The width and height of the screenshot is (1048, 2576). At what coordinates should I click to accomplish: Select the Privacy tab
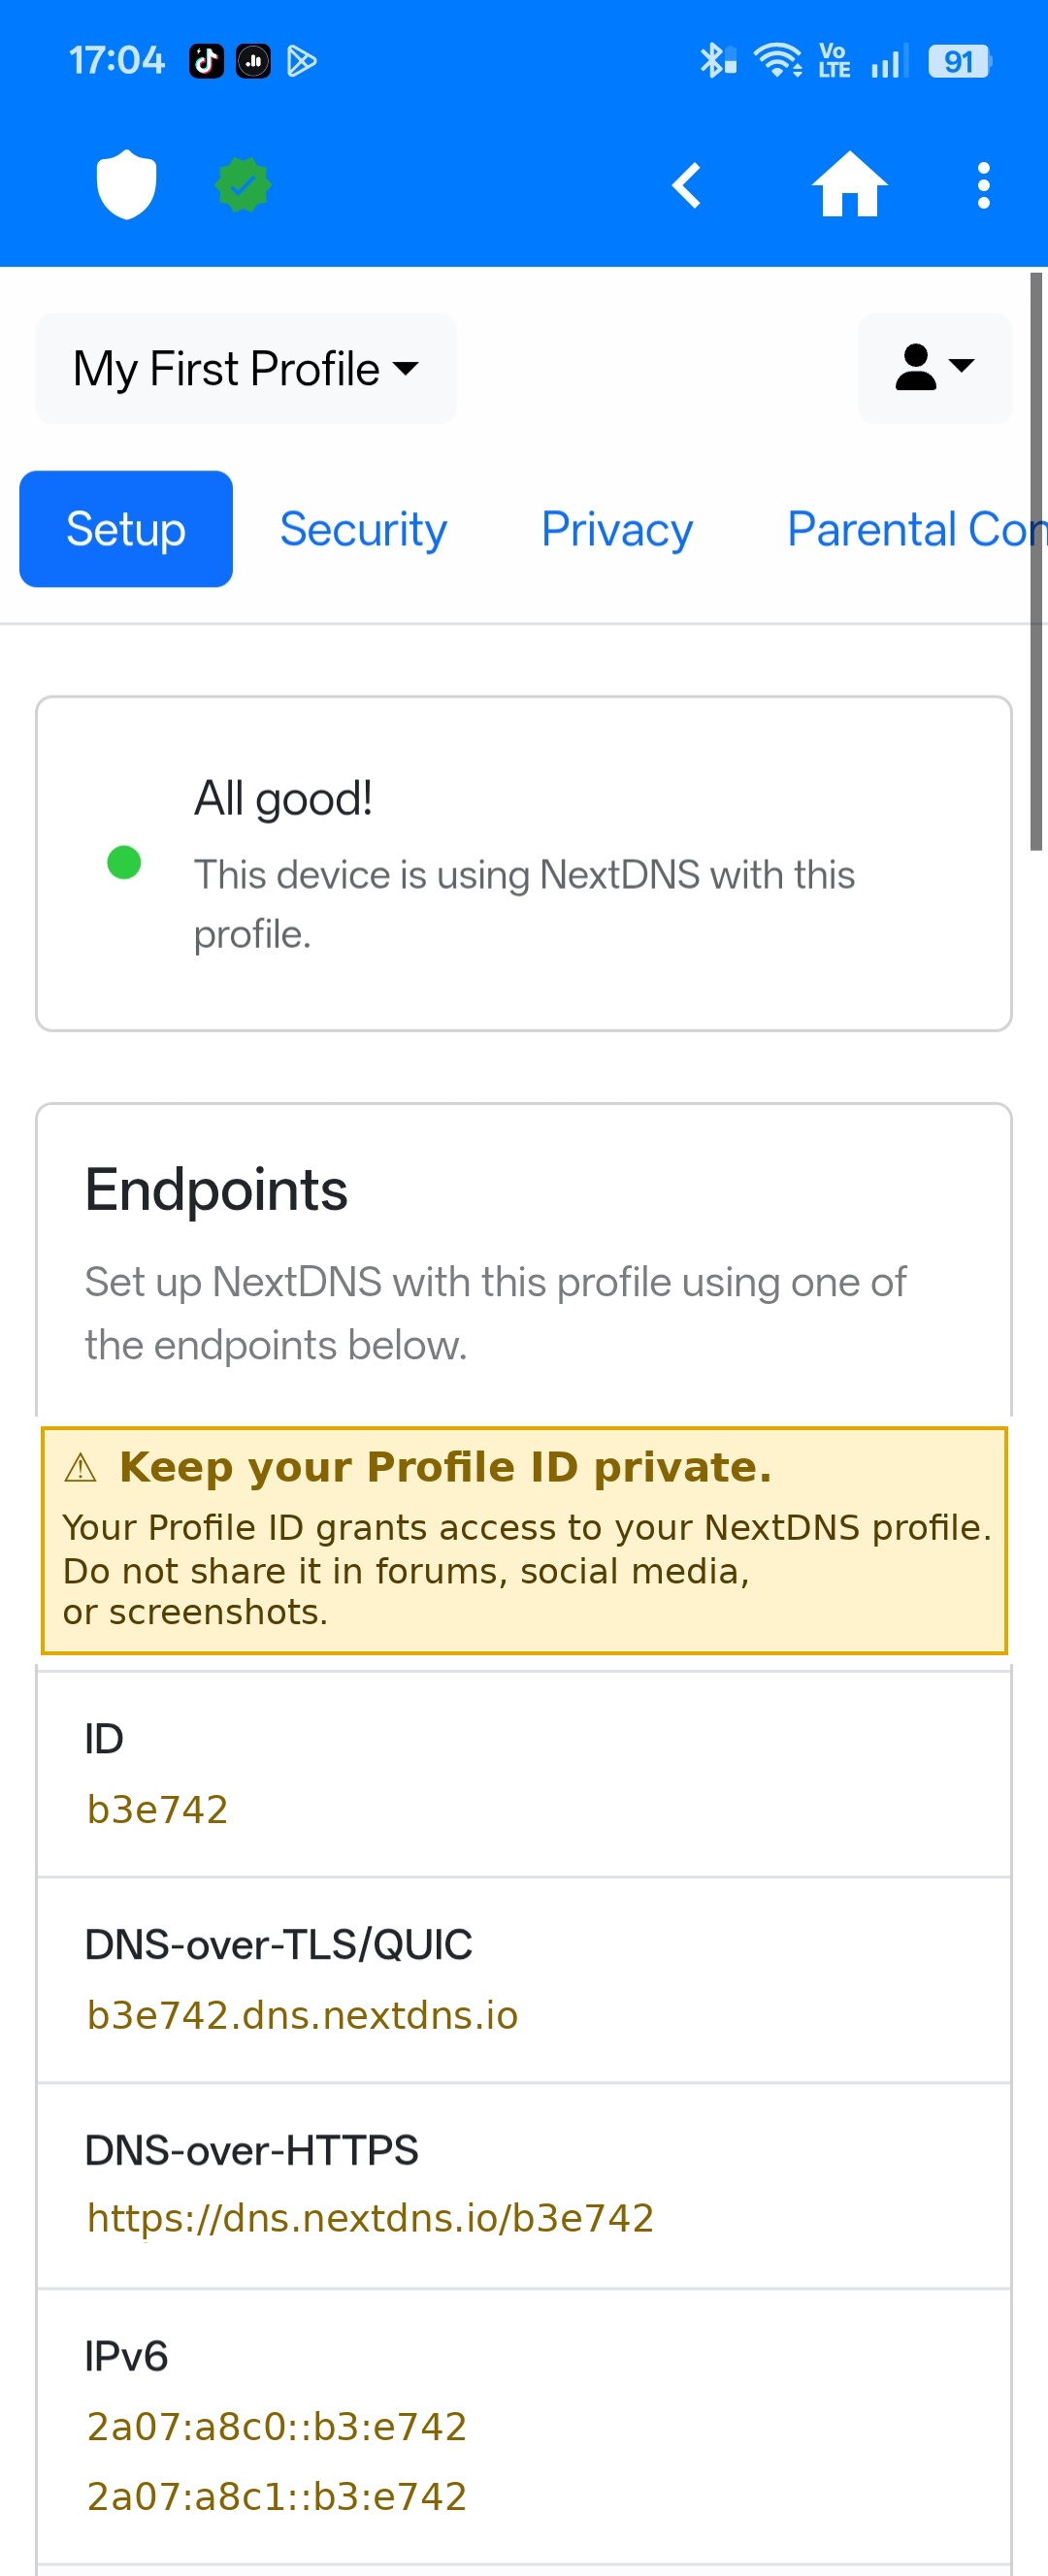(616, 528)
